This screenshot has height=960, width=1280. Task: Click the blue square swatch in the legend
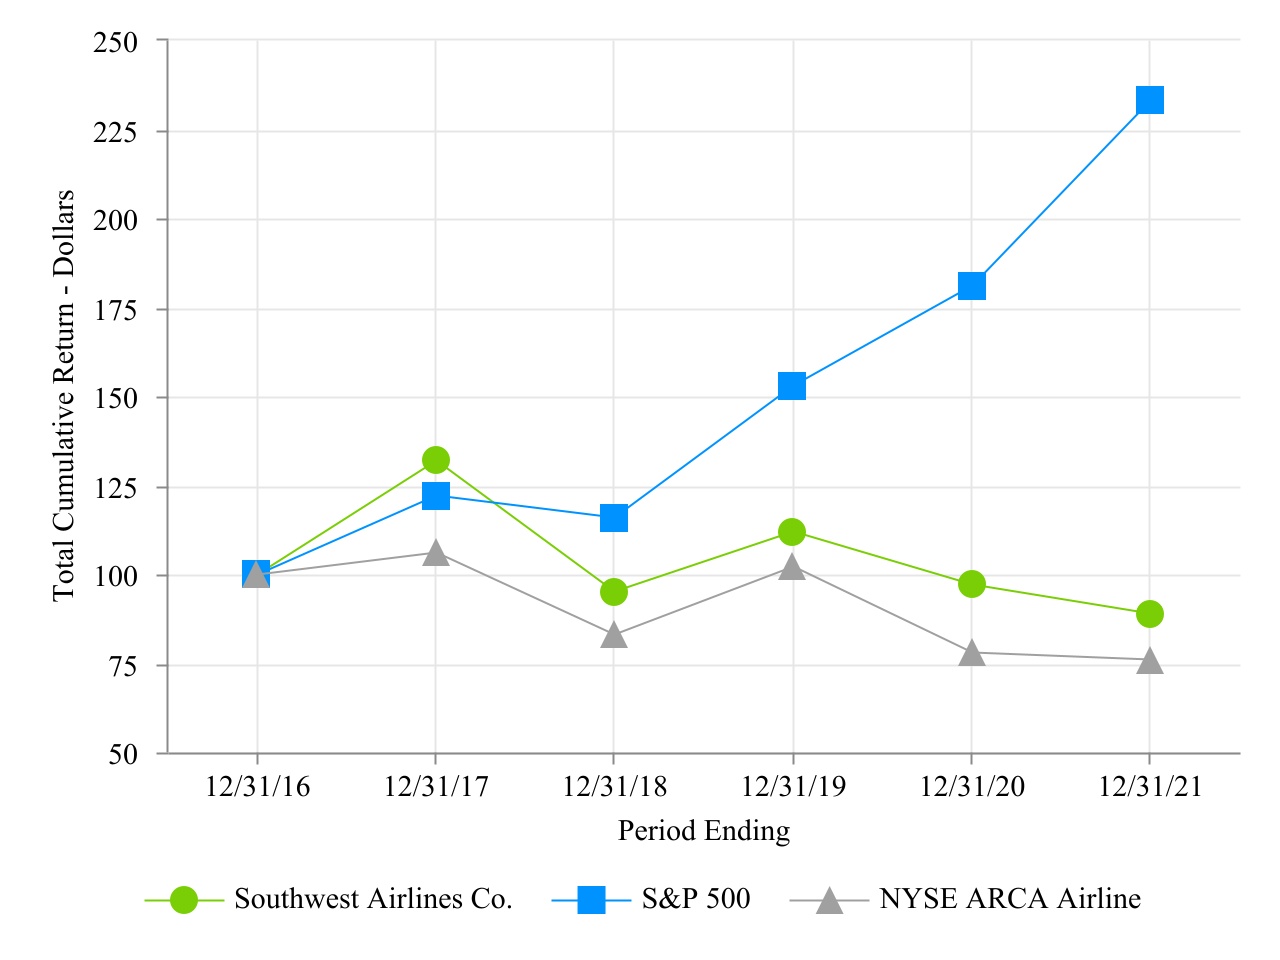(x=592, y=900)
